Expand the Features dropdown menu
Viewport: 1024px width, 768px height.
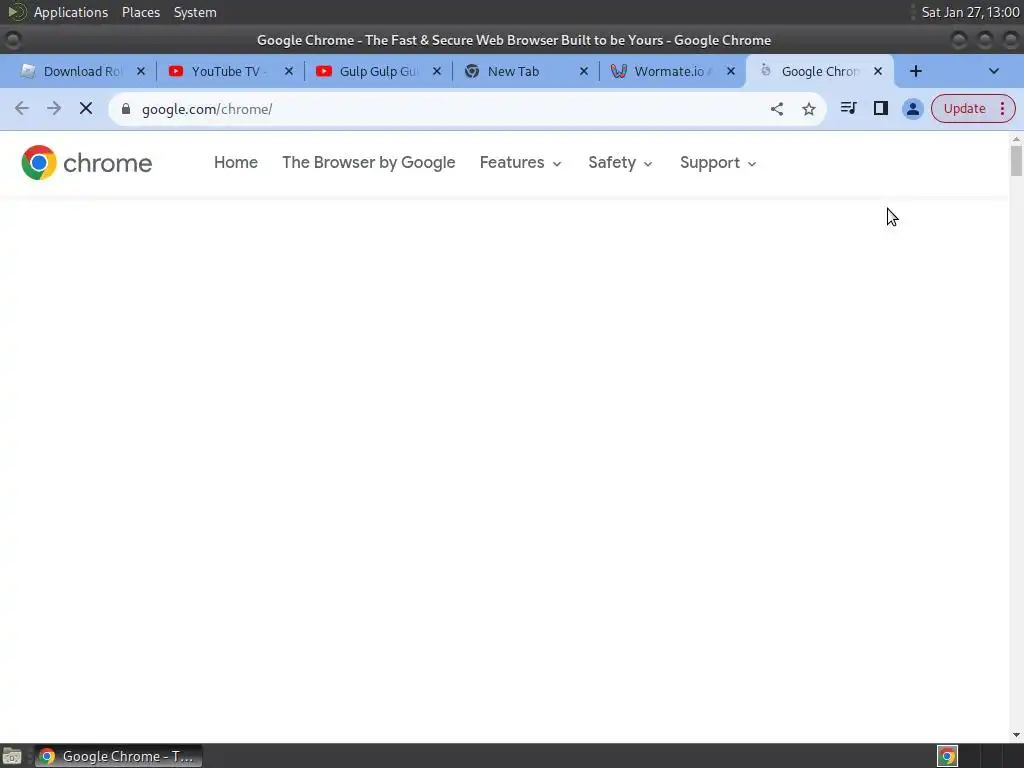(x=520, y=163)
